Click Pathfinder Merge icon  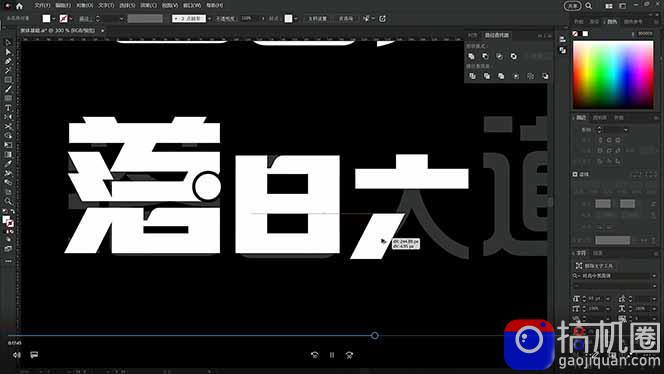click(x=501, y=76)
